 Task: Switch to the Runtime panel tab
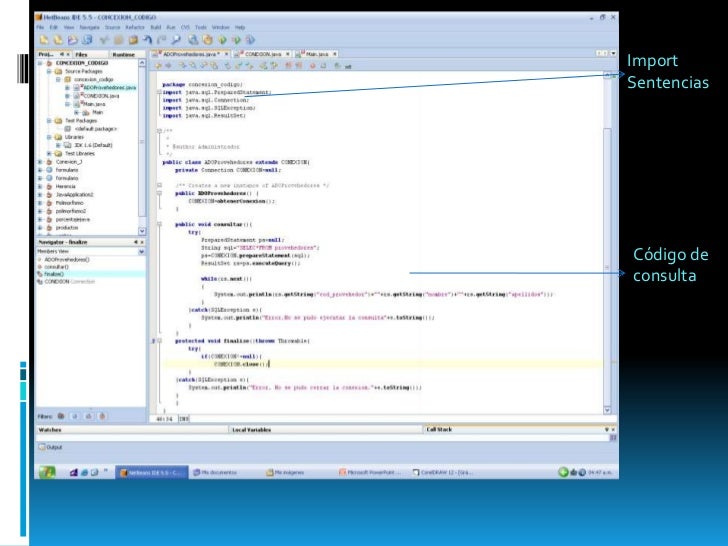[124, 52]
